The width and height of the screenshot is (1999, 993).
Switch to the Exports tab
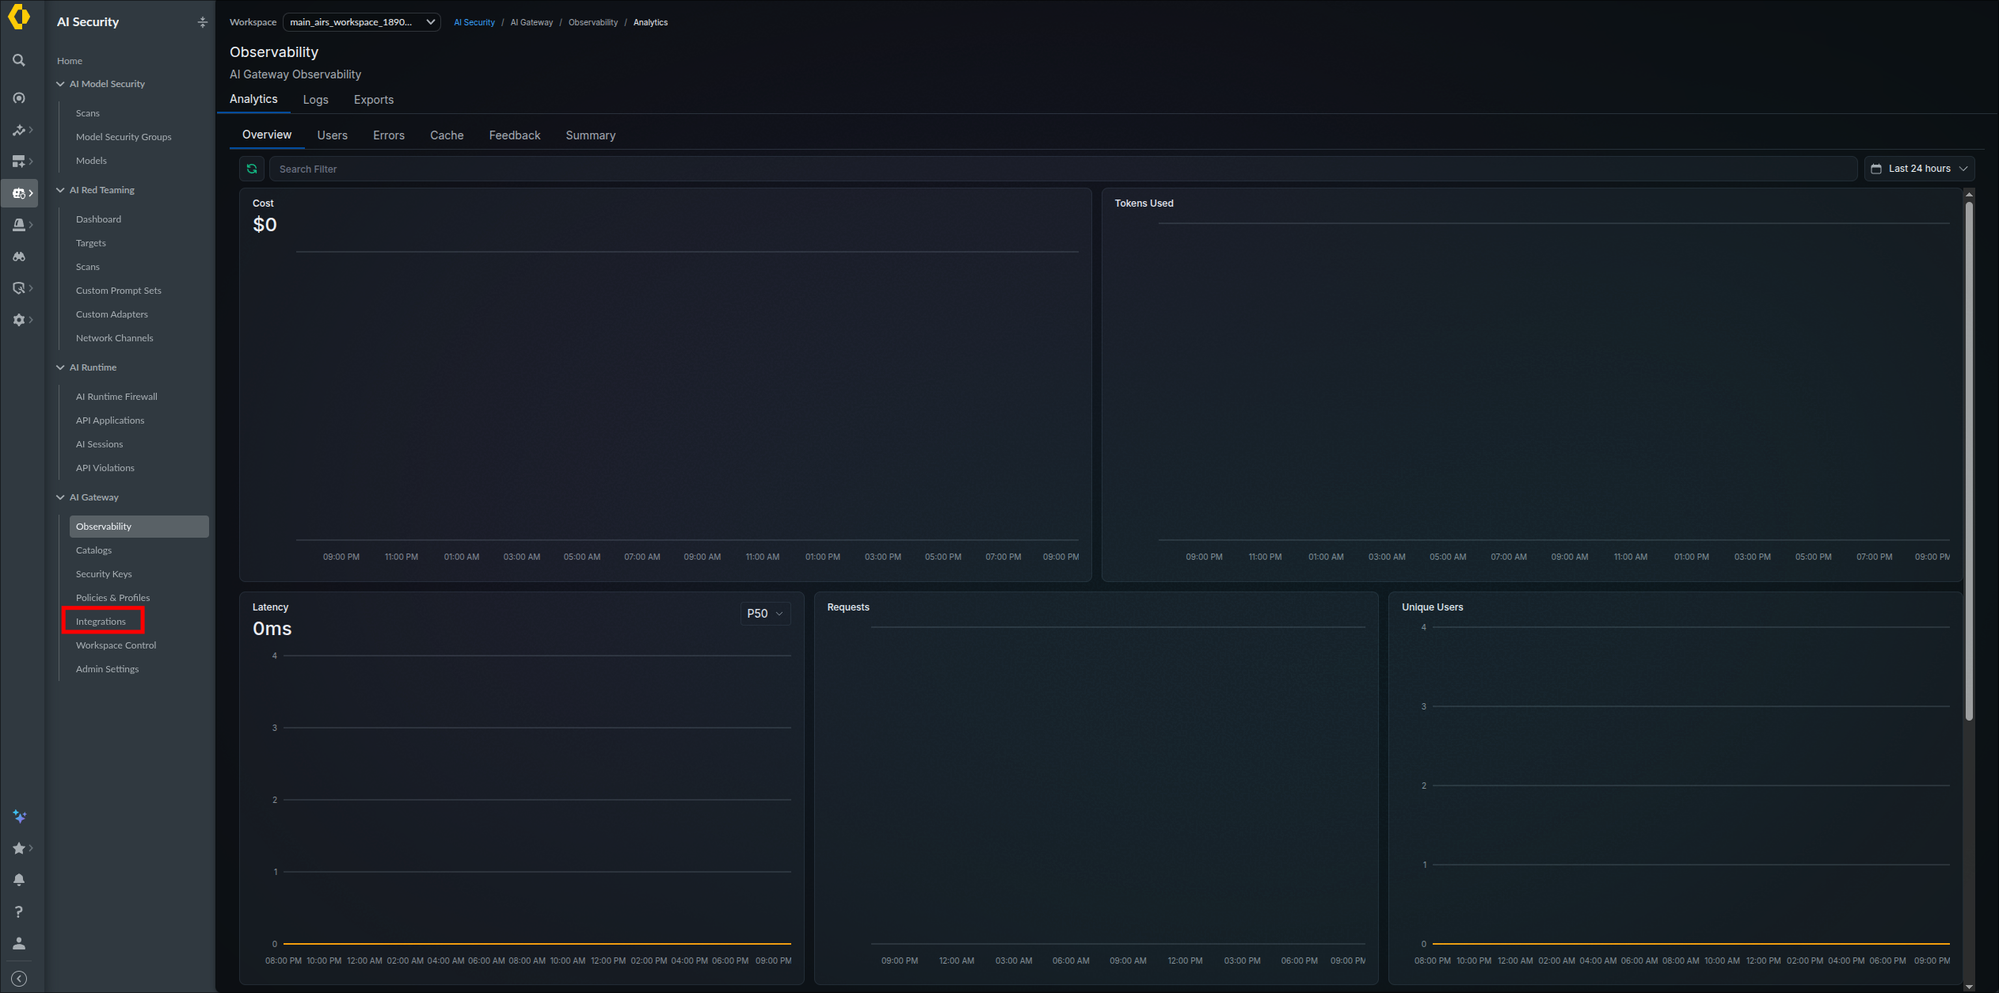[374, 100]
